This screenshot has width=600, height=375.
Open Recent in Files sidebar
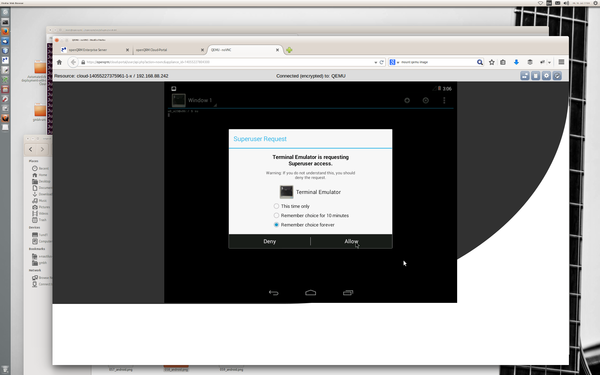[x=41, y=168]
